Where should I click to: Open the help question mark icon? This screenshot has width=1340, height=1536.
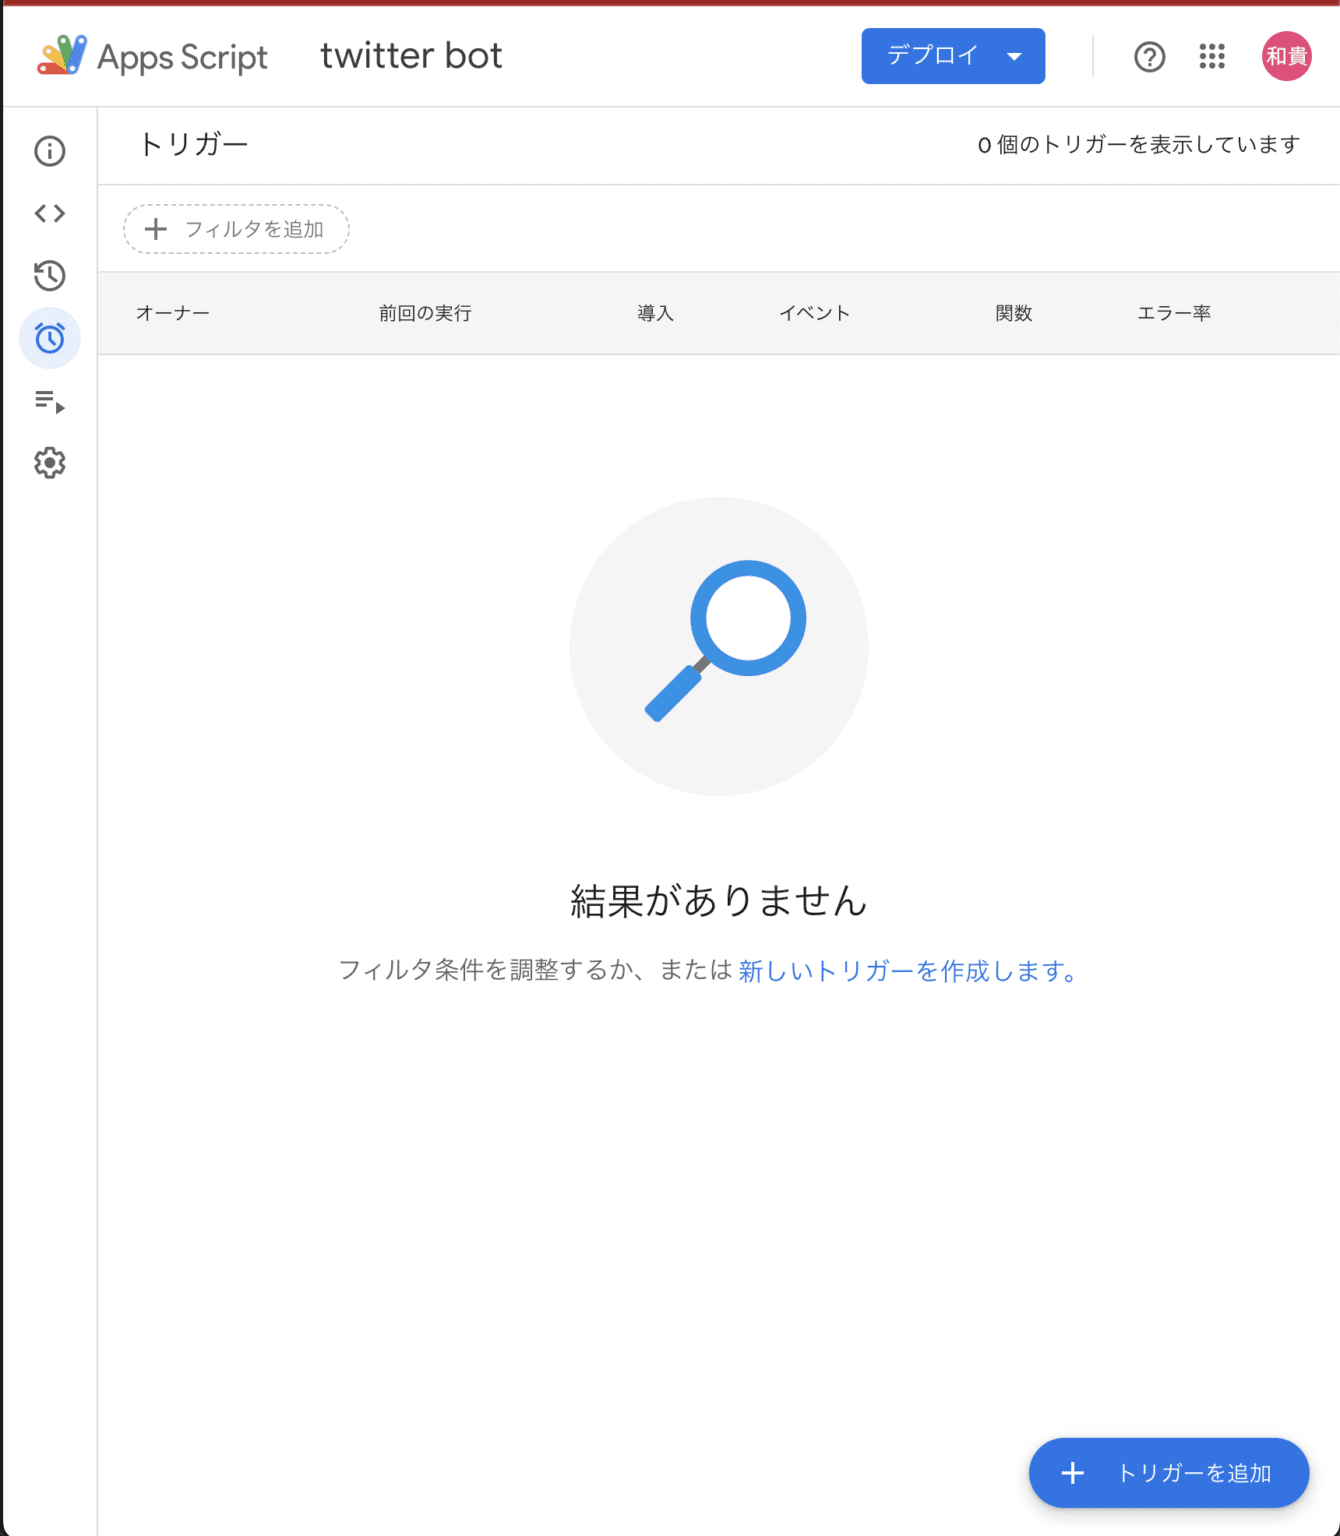click(1150, 57)
